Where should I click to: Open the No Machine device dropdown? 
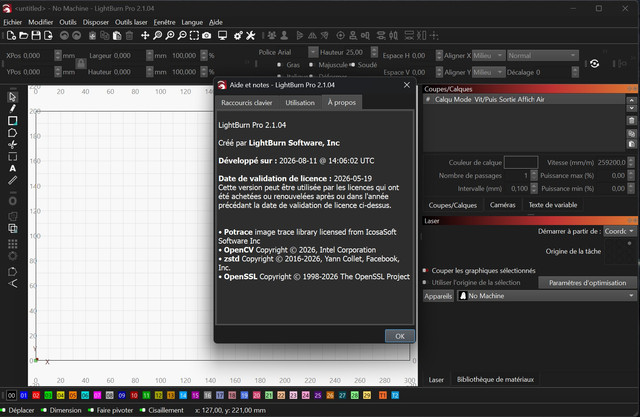[547, 296]
